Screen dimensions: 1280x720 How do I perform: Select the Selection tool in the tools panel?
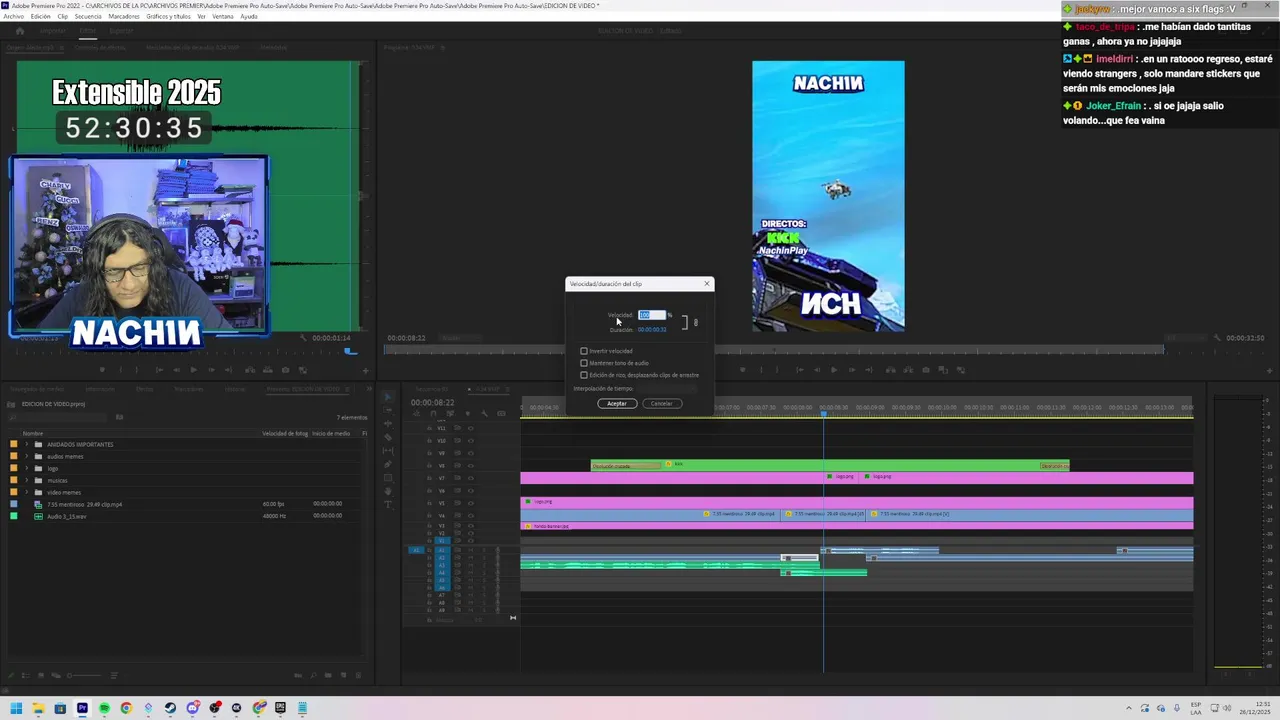point(388,396)
